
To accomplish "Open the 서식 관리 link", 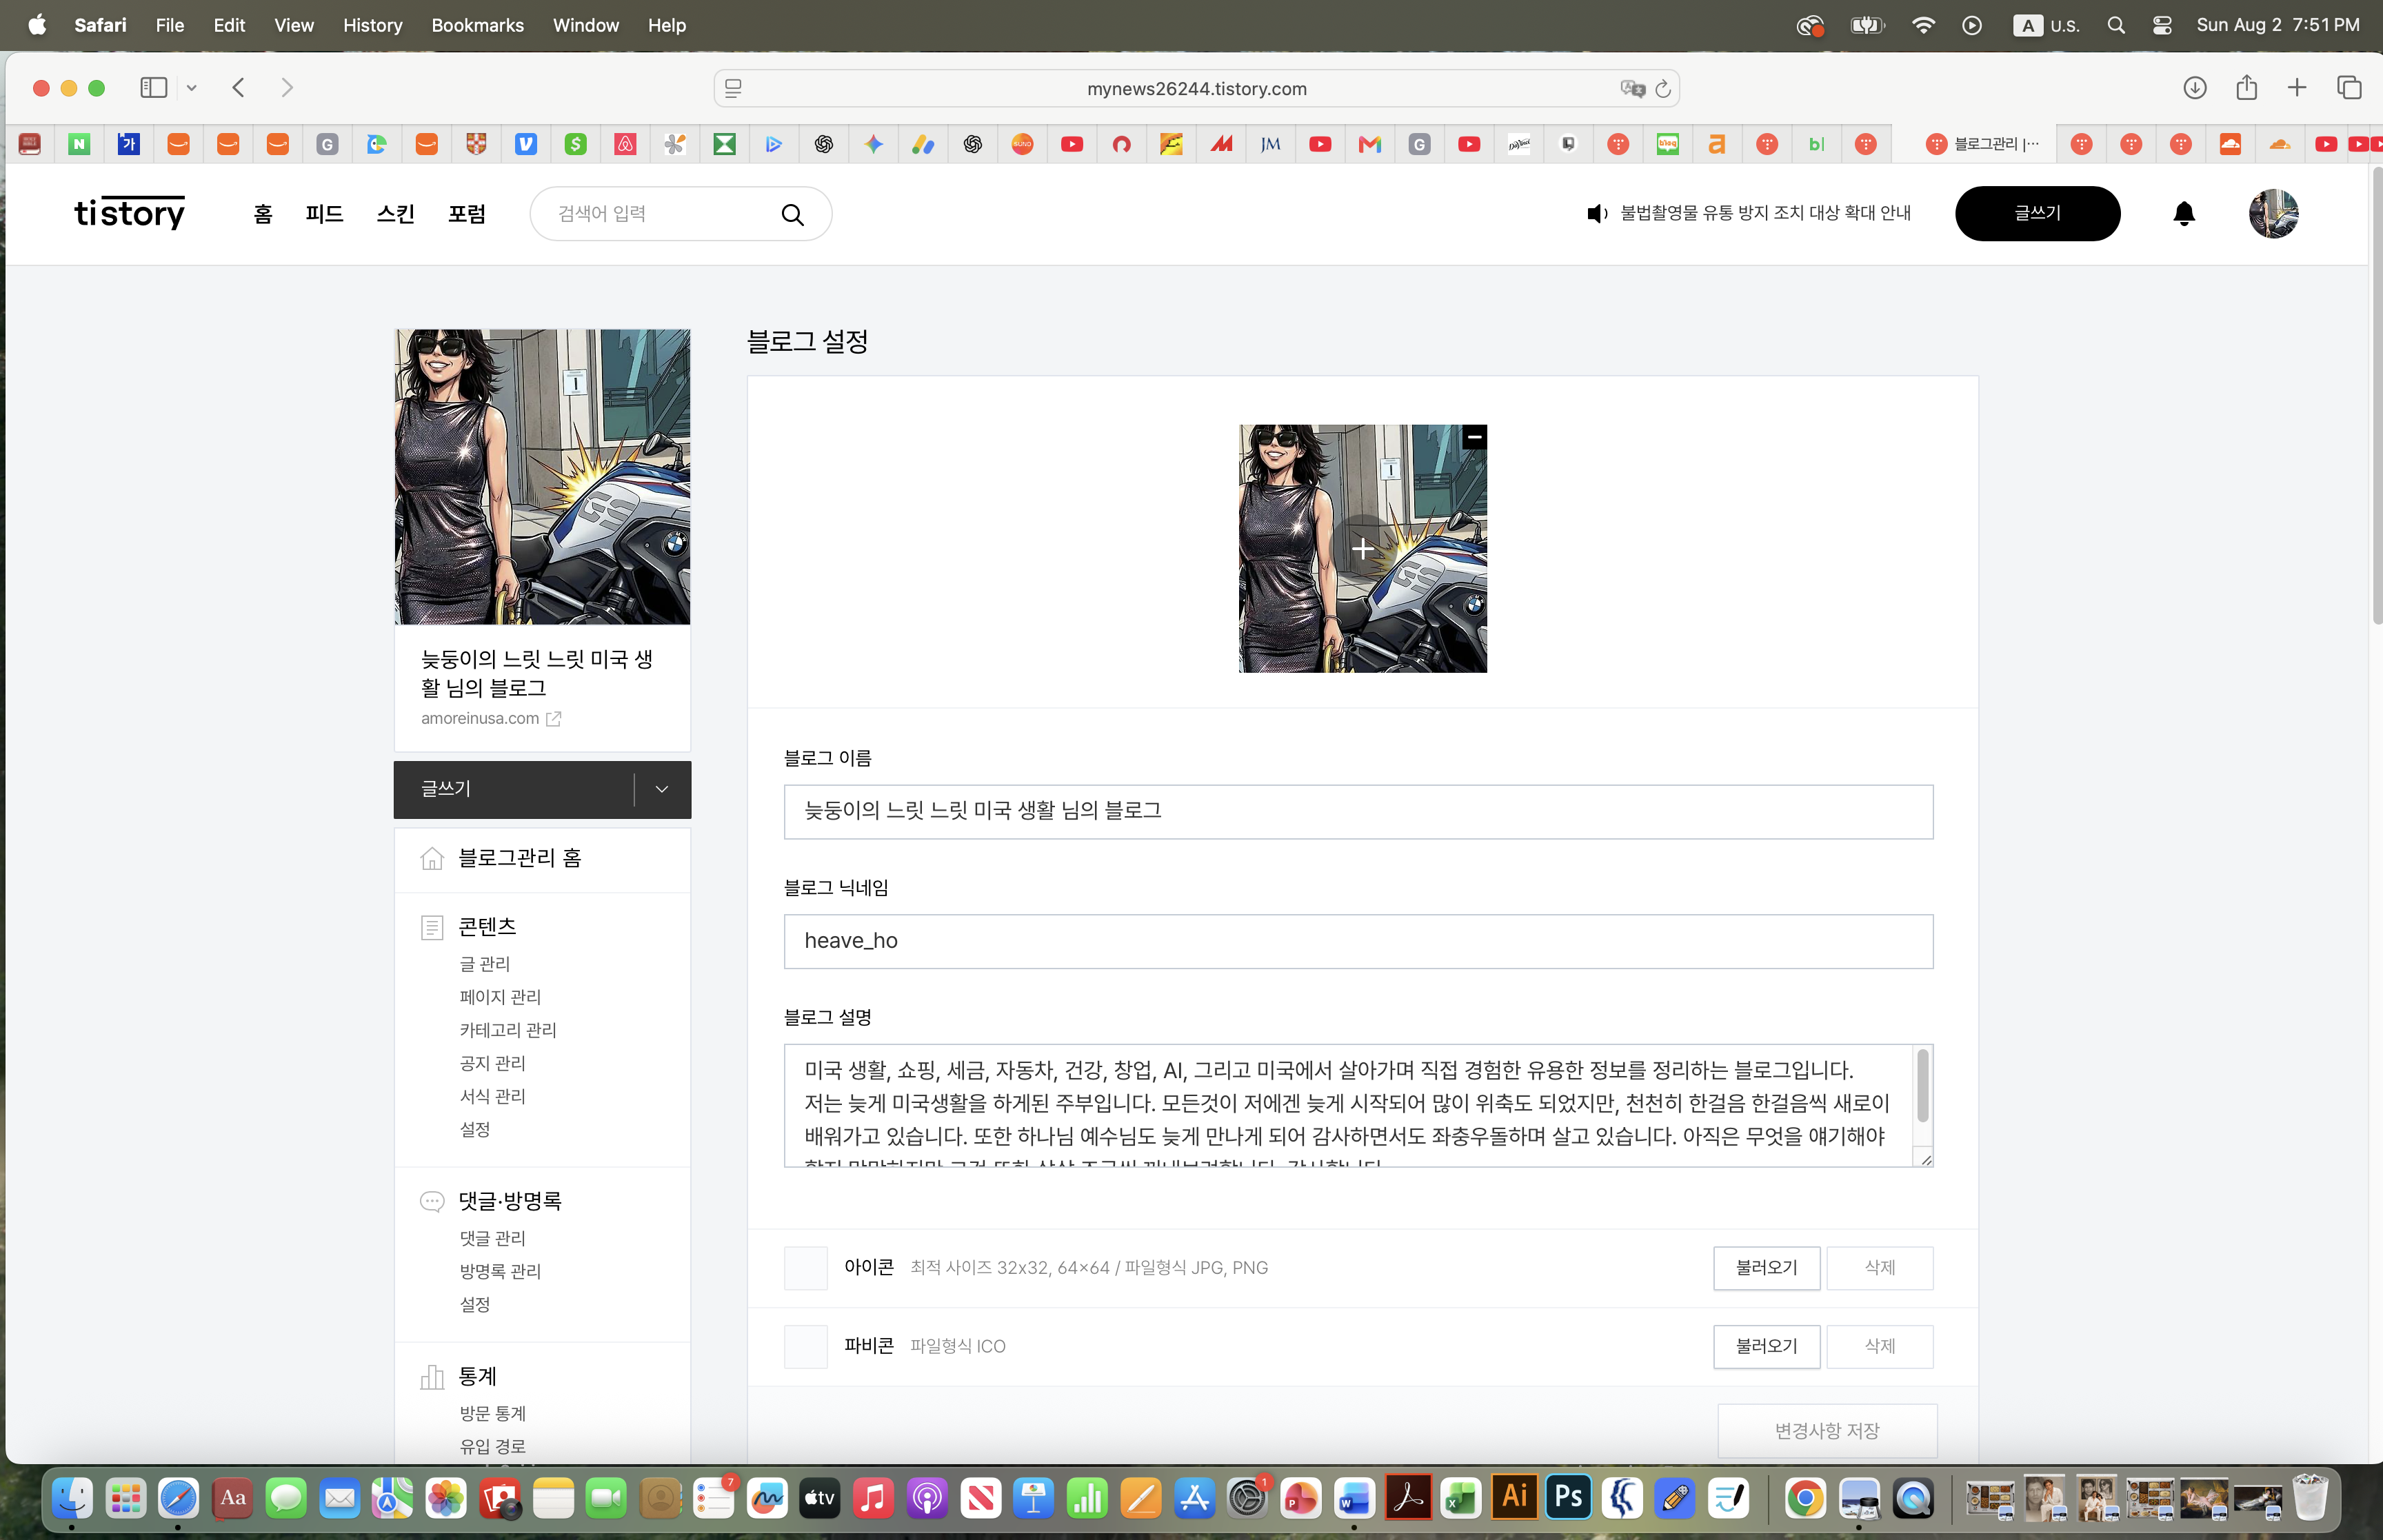I will pos(492,1096).
